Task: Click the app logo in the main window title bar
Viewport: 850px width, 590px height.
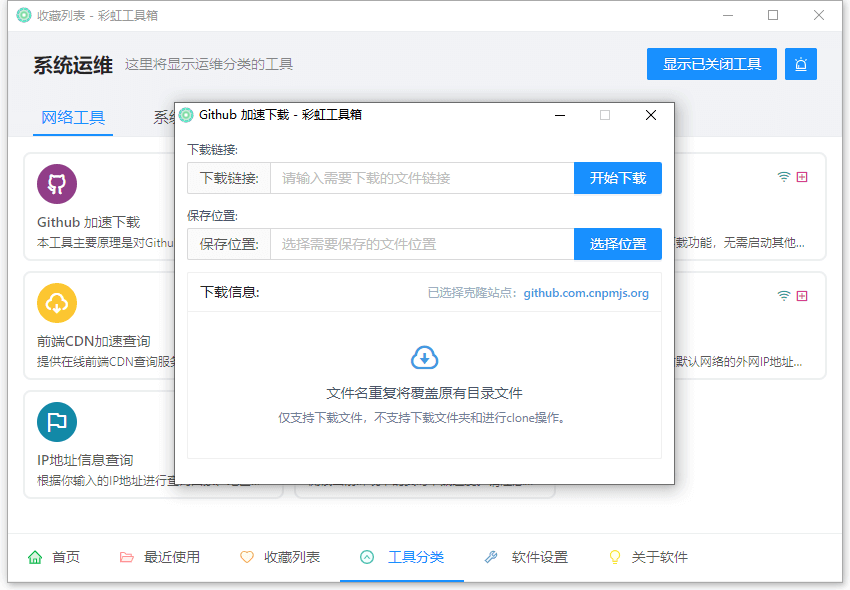Action: click(24, 15)
